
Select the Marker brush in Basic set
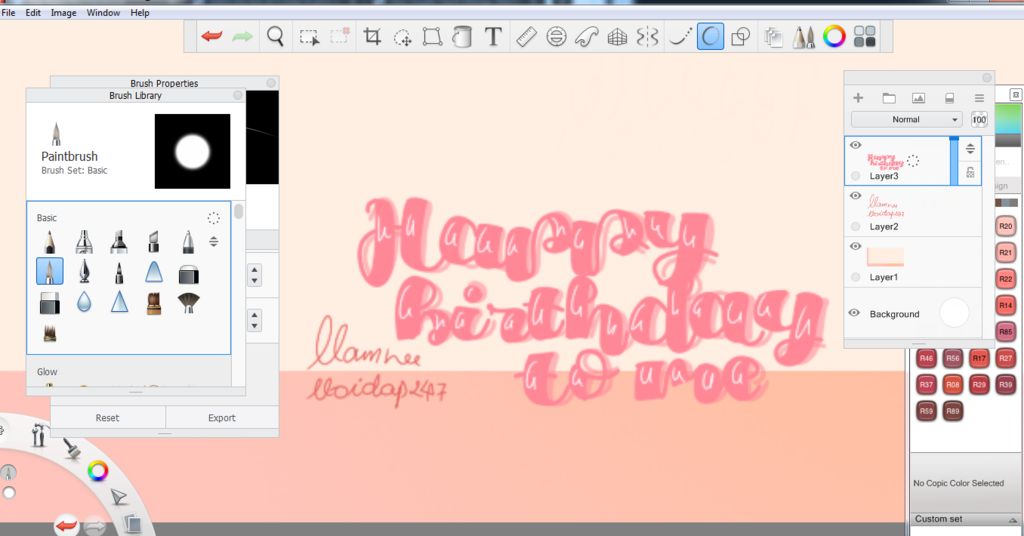pyautogui.click(x=119, y=242)
